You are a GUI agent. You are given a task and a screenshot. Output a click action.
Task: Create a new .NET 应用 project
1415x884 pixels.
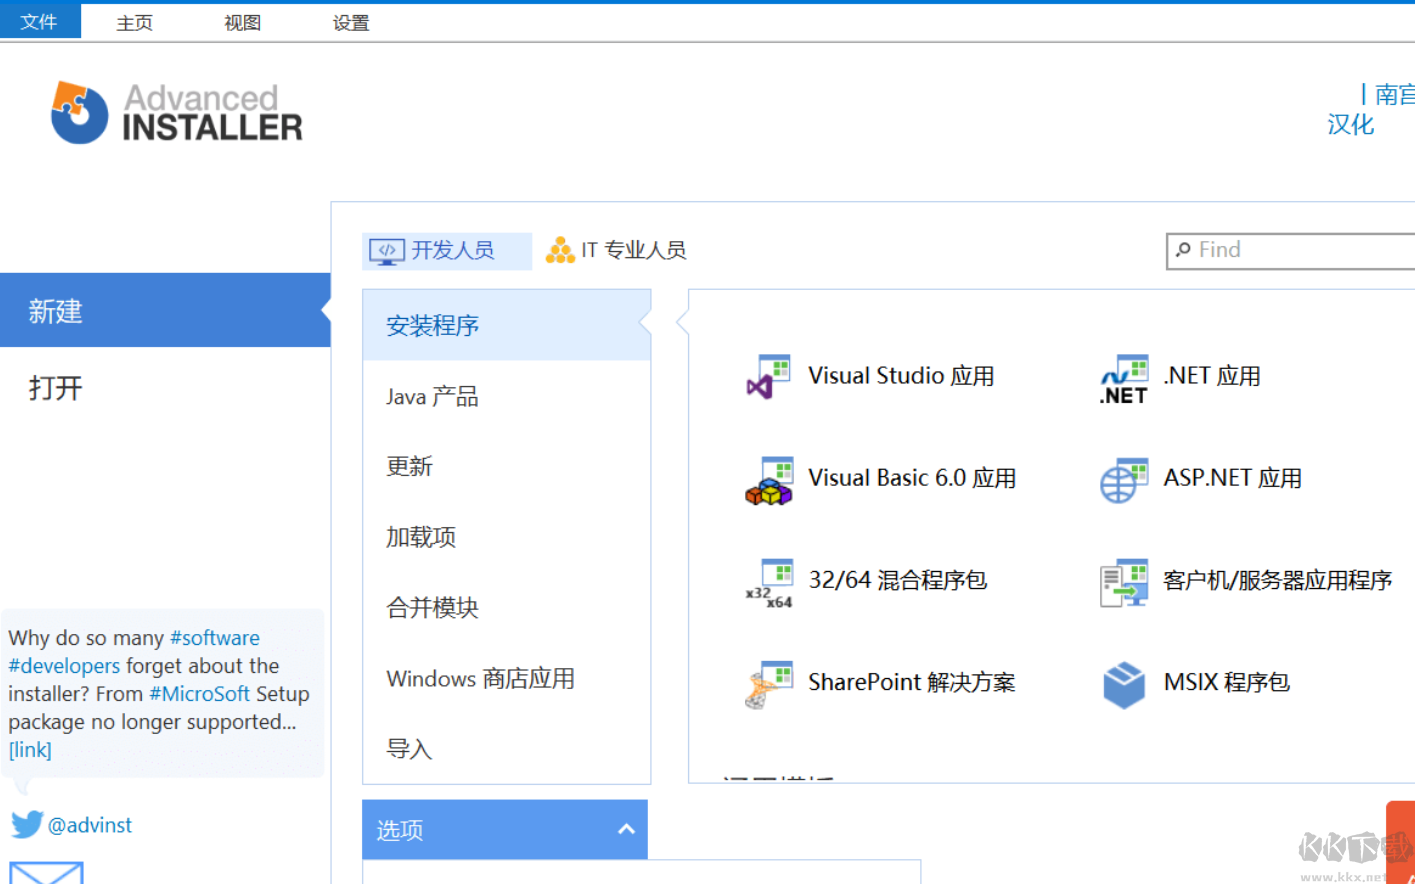click(x=1213, y=375)
